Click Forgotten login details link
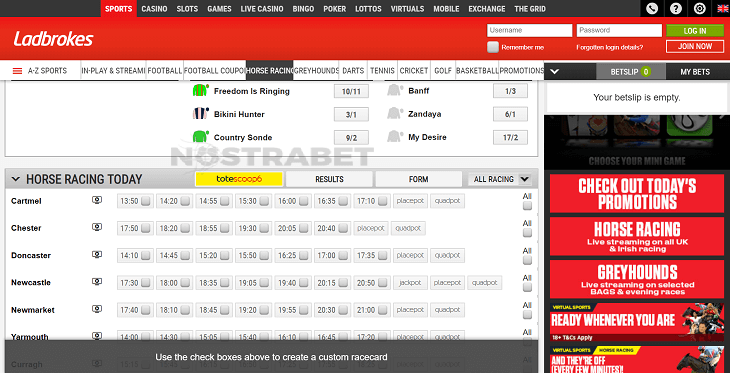Image resolution: width=730 pixels, height=373 pixels. click(609, 47)
